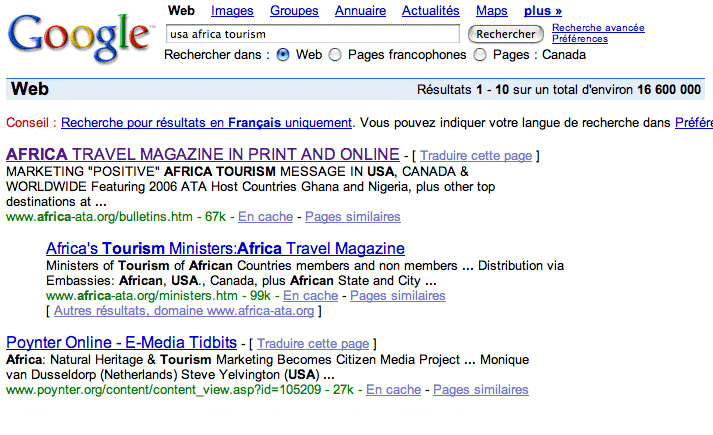Image resolution: width=713 pixels, height=435 pixels.
Task: Go to the Actualités tab
Action: click(x=431, y=11)
